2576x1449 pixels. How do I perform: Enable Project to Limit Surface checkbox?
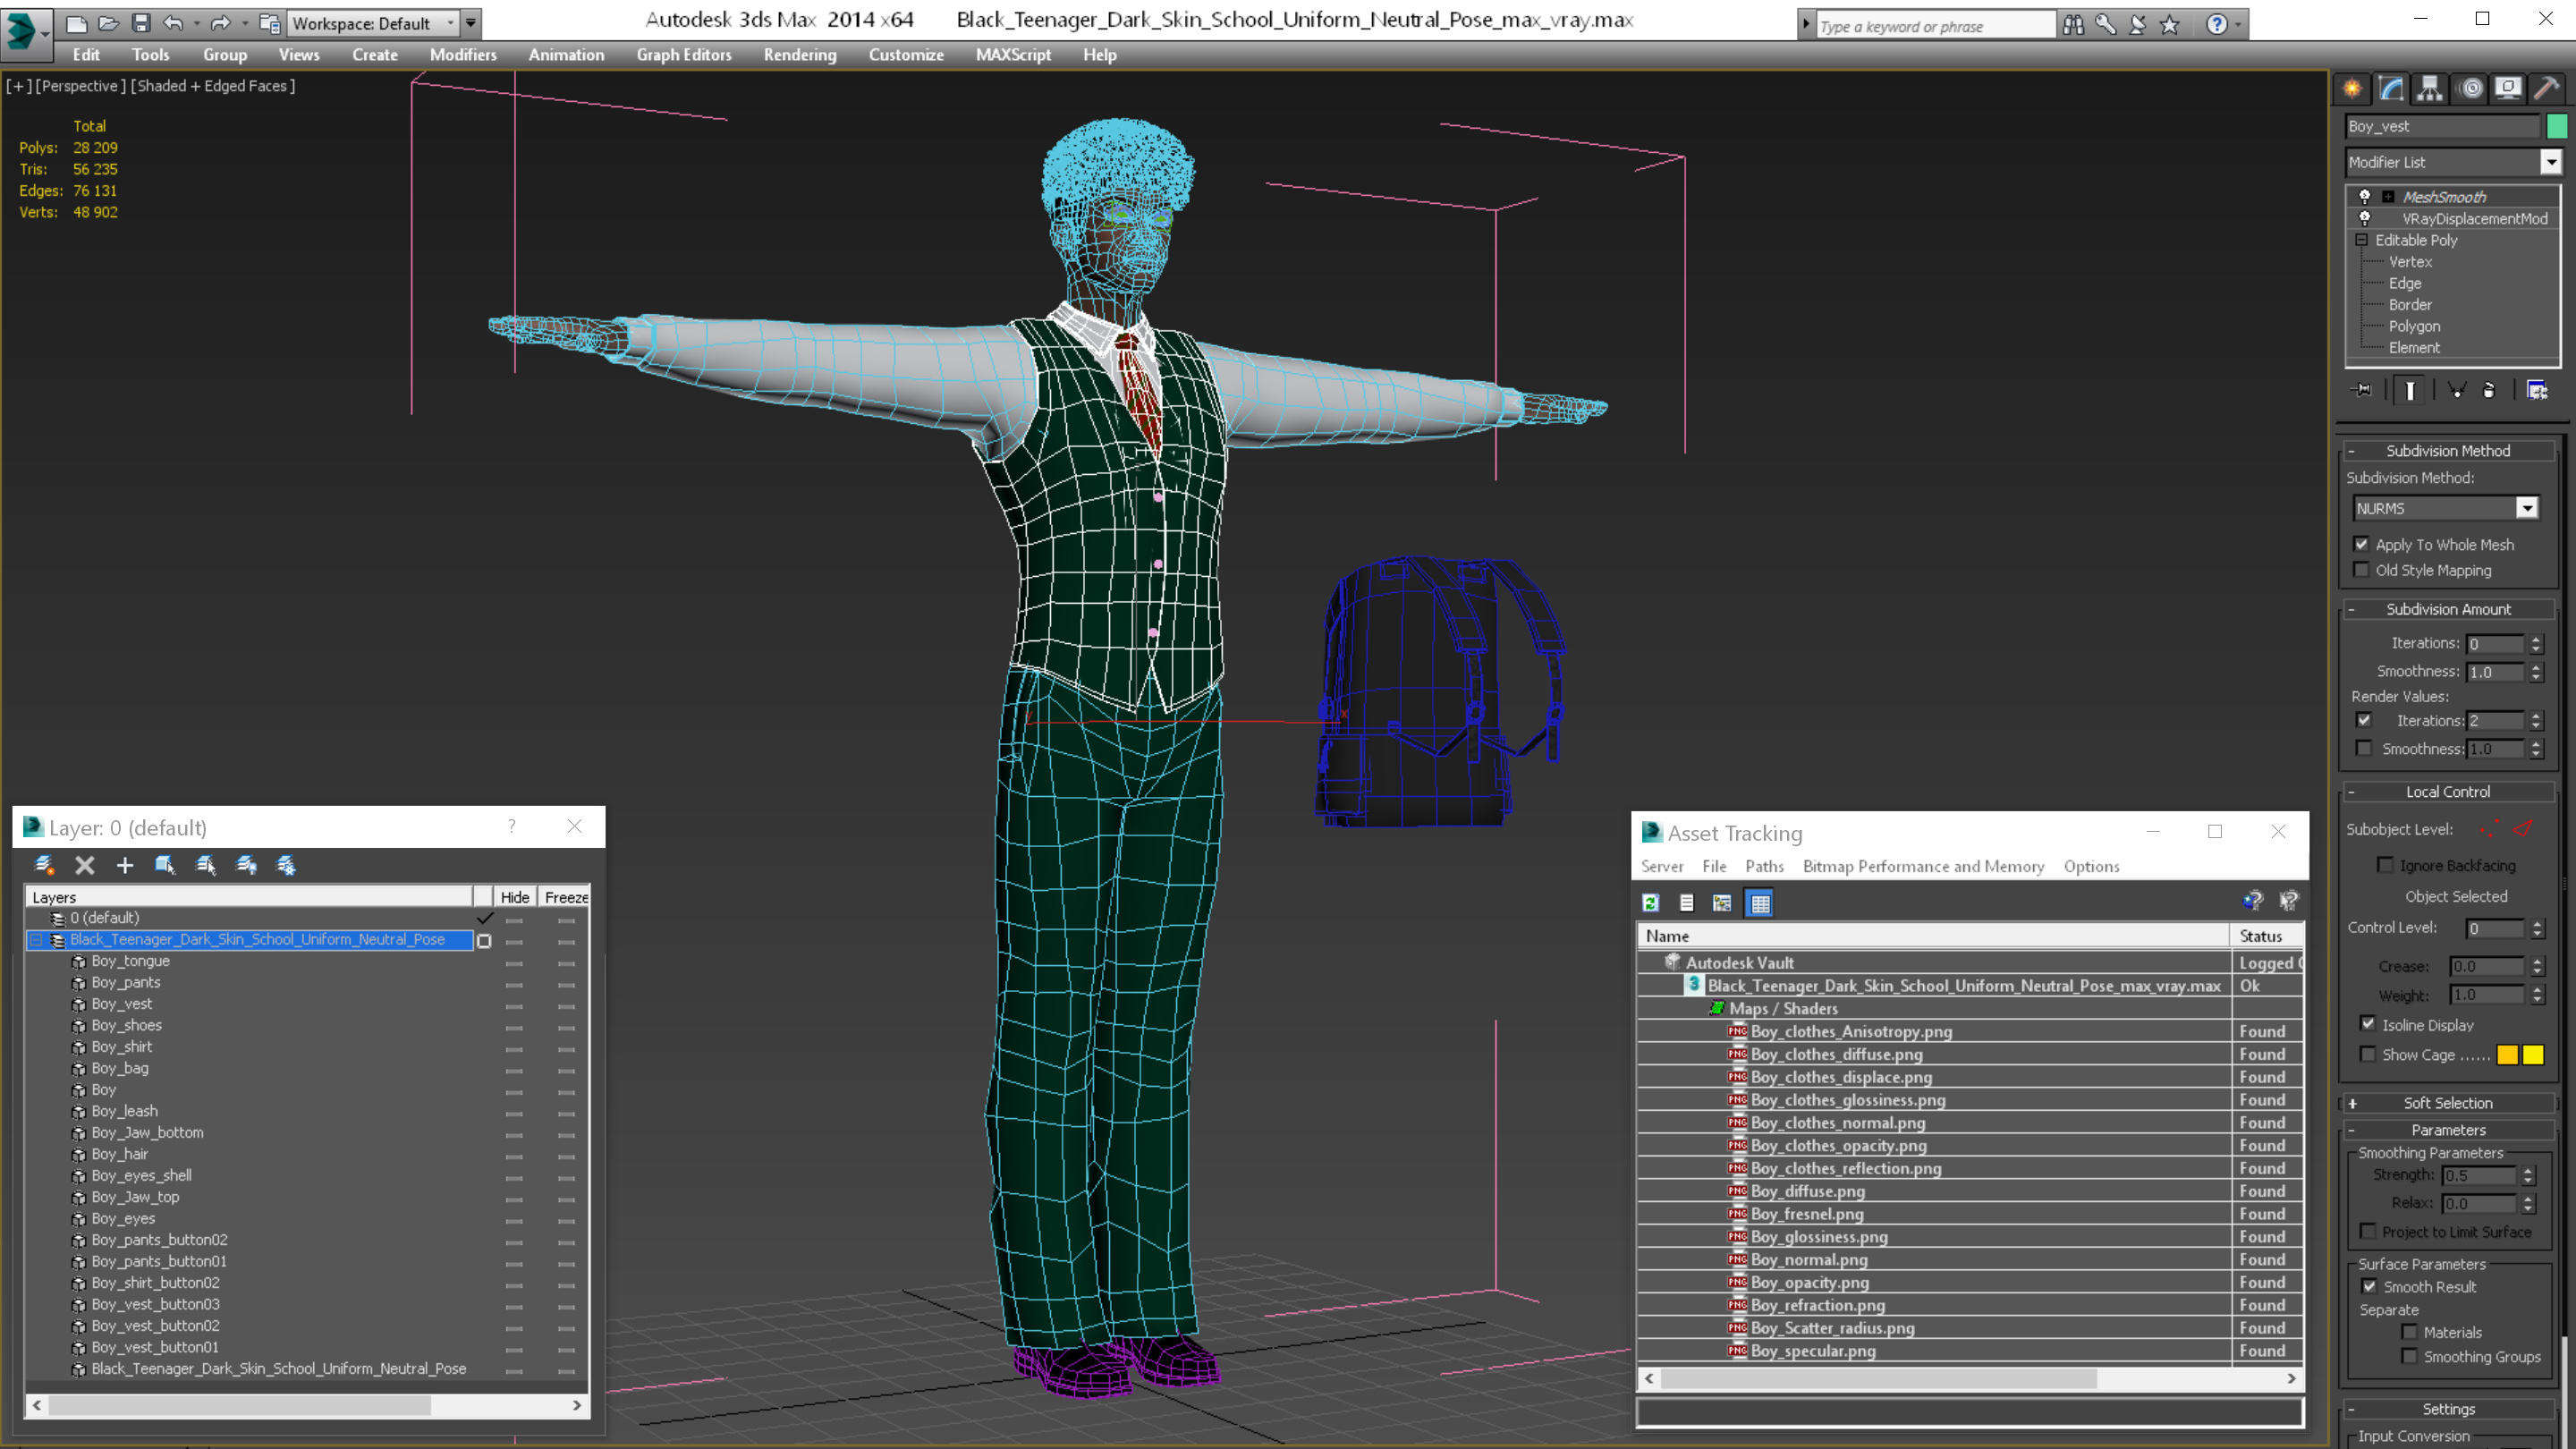click(x=2368, y=1231)
